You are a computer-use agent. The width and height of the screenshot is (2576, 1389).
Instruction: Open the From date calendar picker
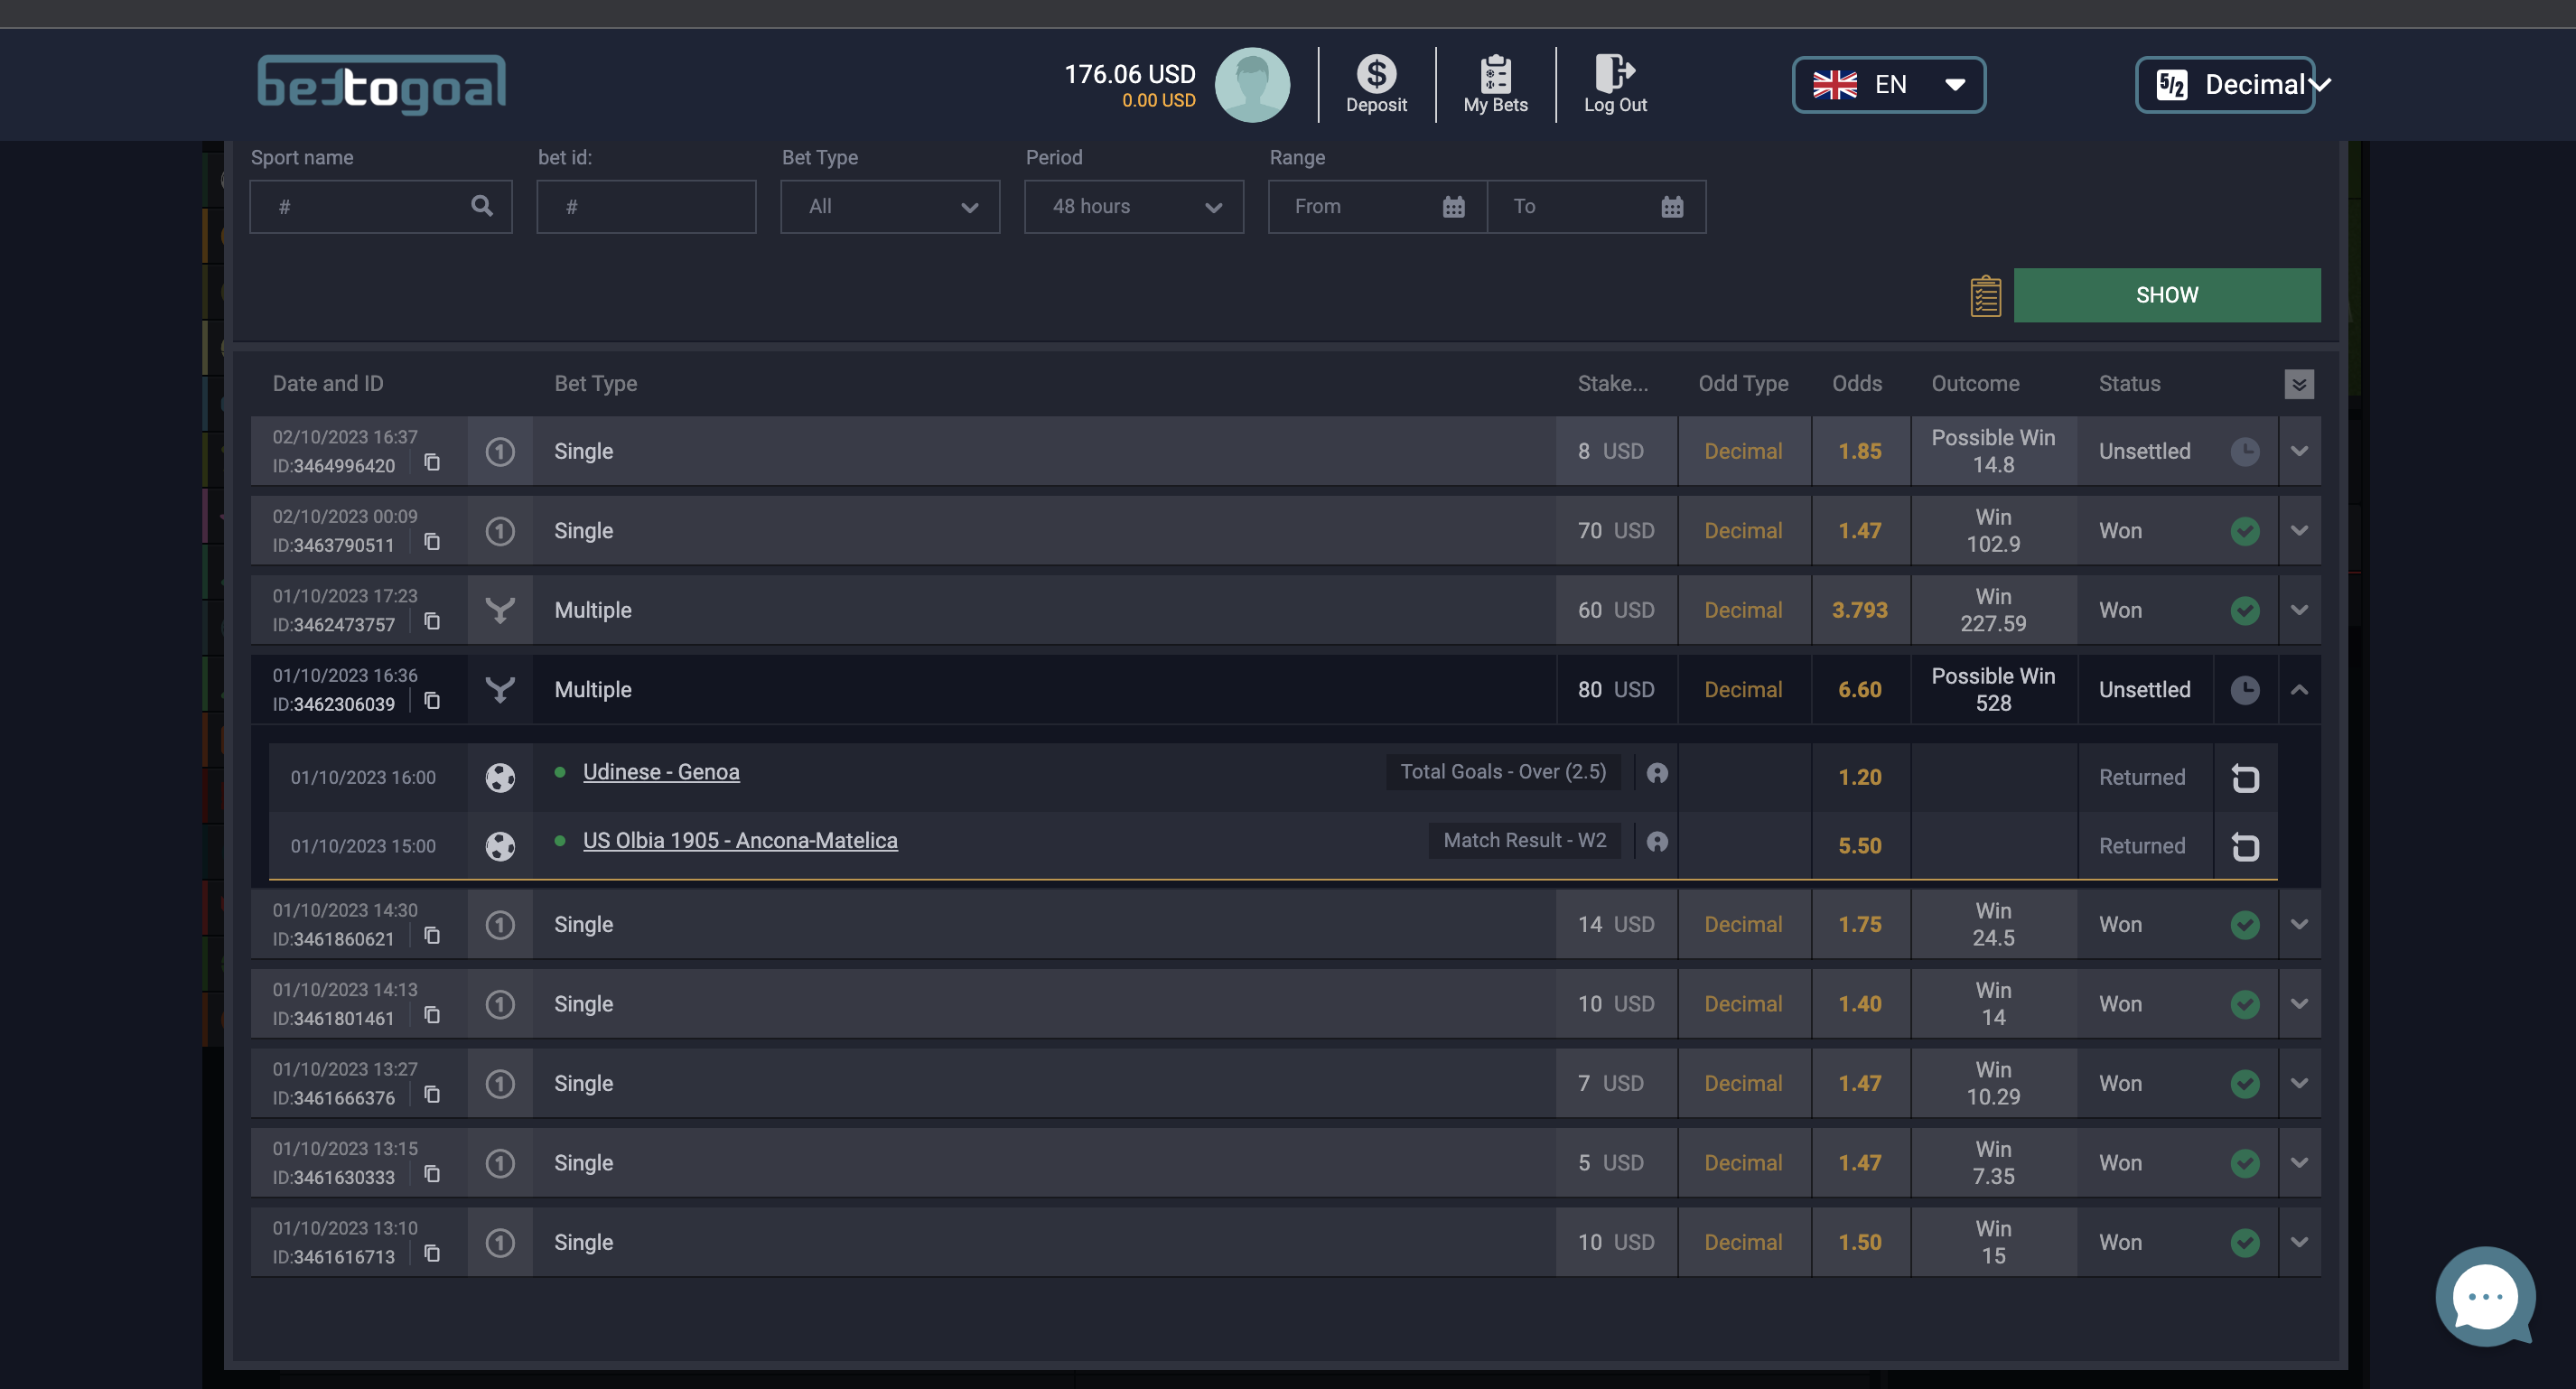(x=1453, y=207)
